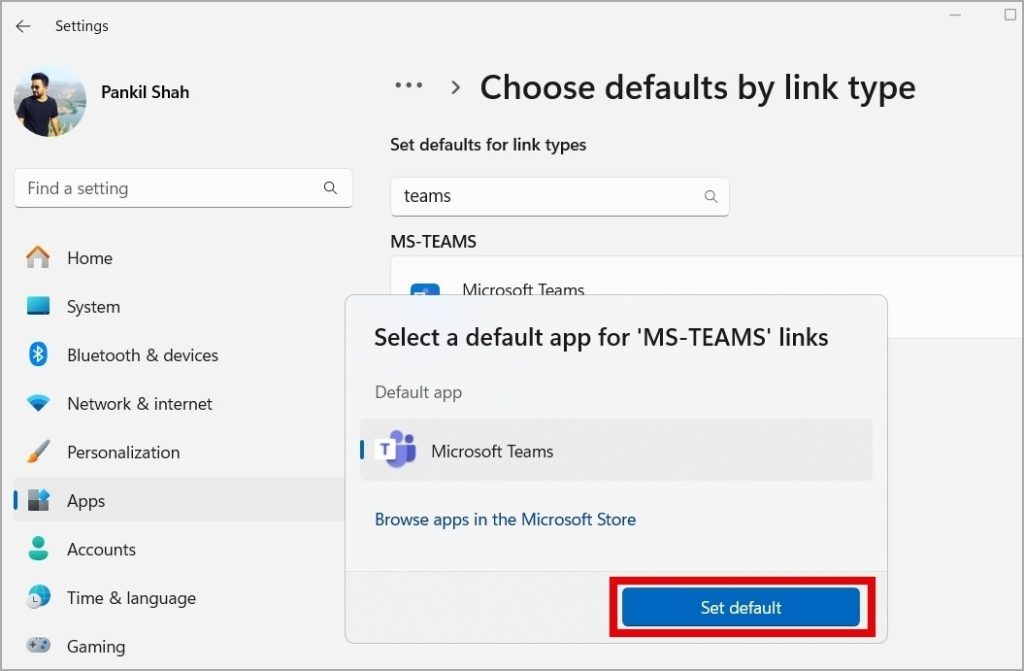Open Accounts settings
This screenshot has height=671, width=1024.
coord(101,549)
